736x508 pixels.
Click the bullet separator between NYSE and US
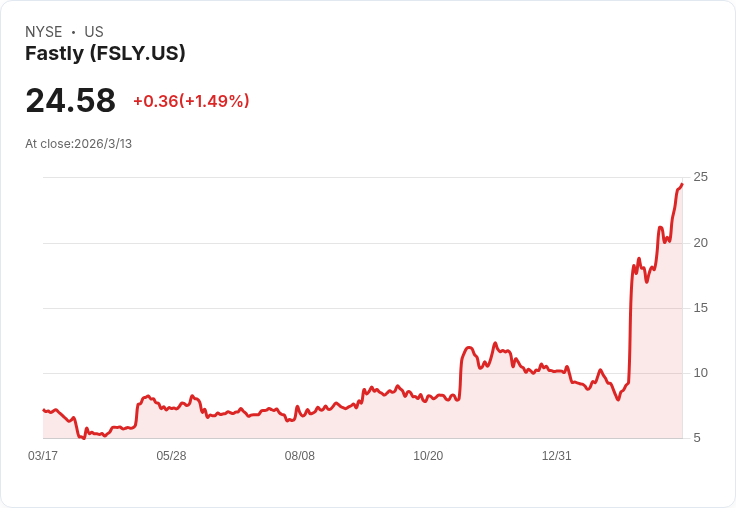pyautogui.click(x=73, y=32)
